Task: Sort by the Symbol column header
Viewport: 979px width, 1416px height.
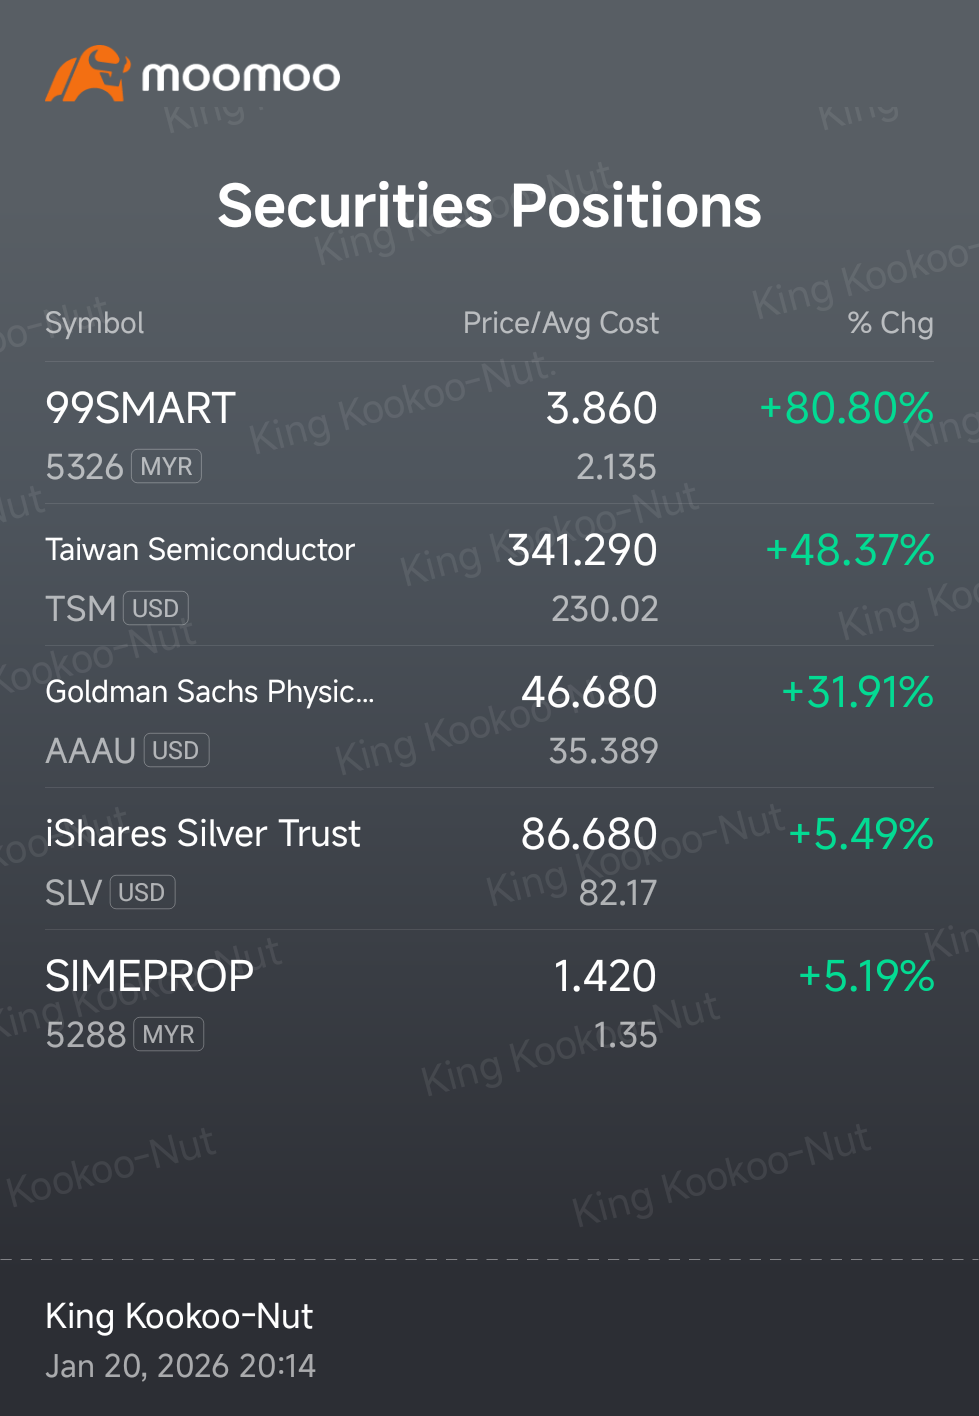Action: [x=95, y=323]
